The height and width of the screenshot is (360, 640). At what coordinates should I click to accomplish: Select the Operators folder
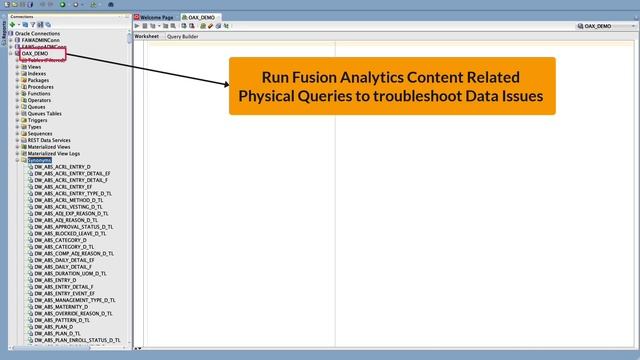point(39,100)
